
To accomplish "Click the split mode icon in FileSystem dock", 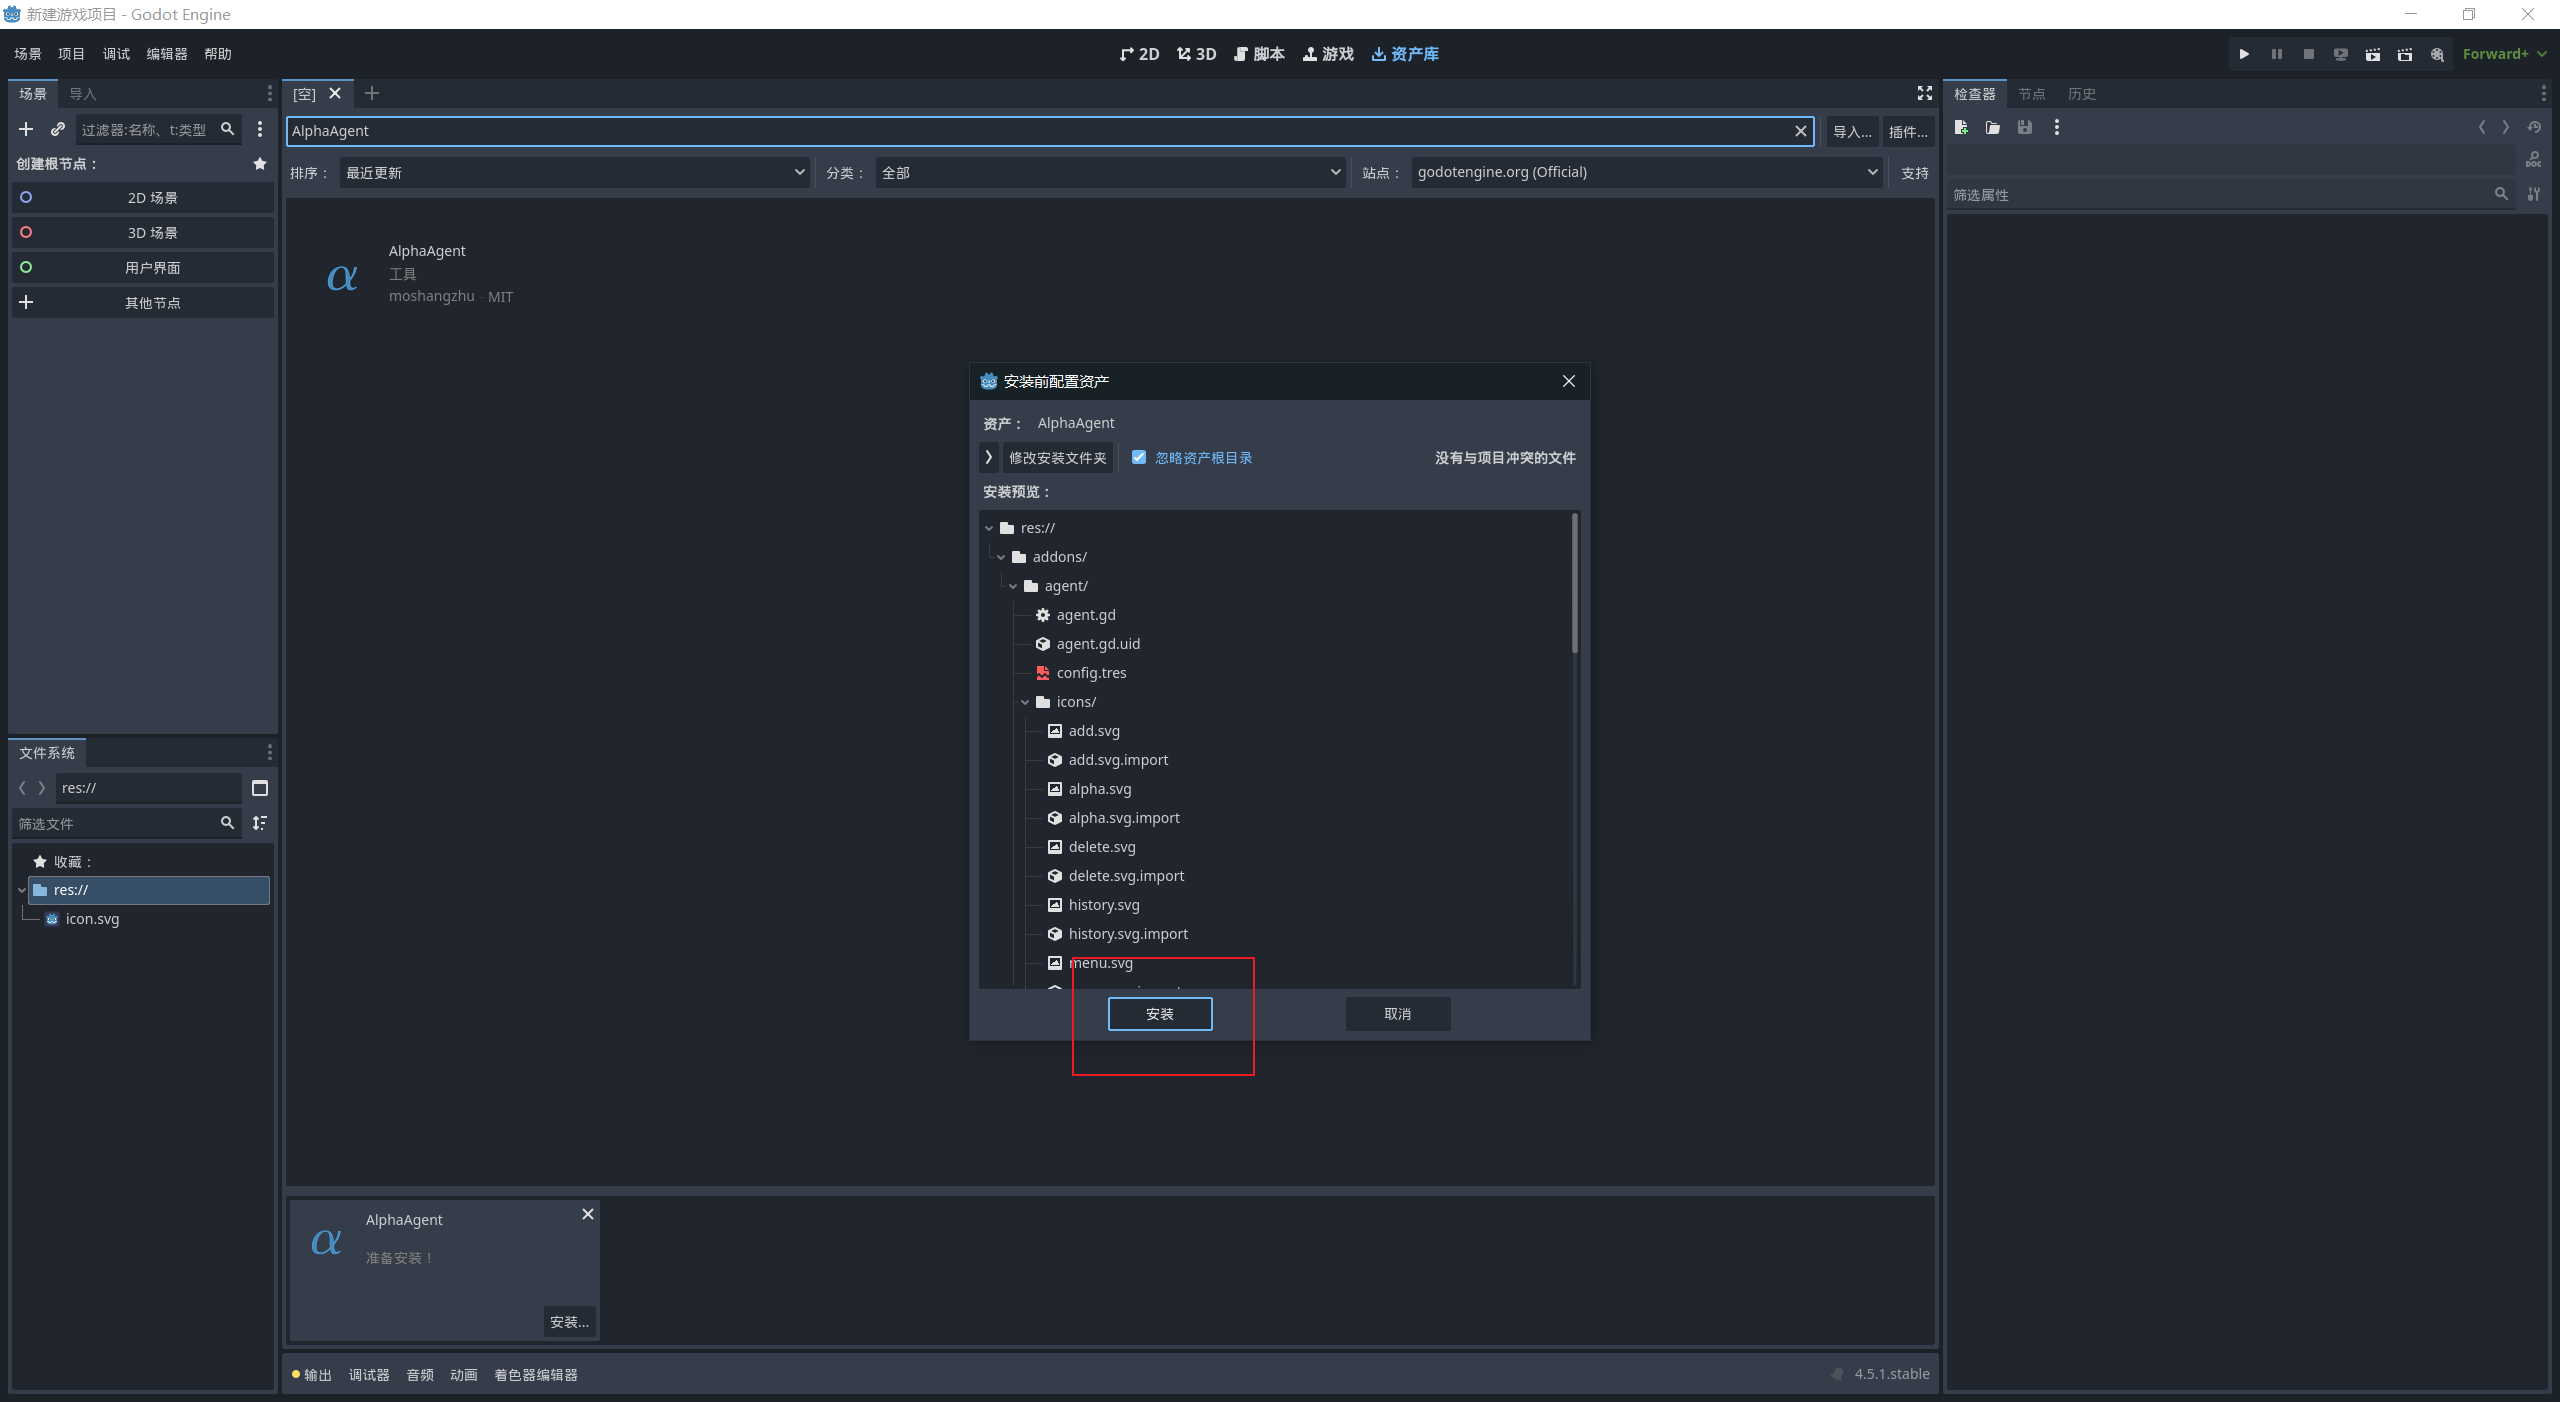I will (x=260, y=788).
